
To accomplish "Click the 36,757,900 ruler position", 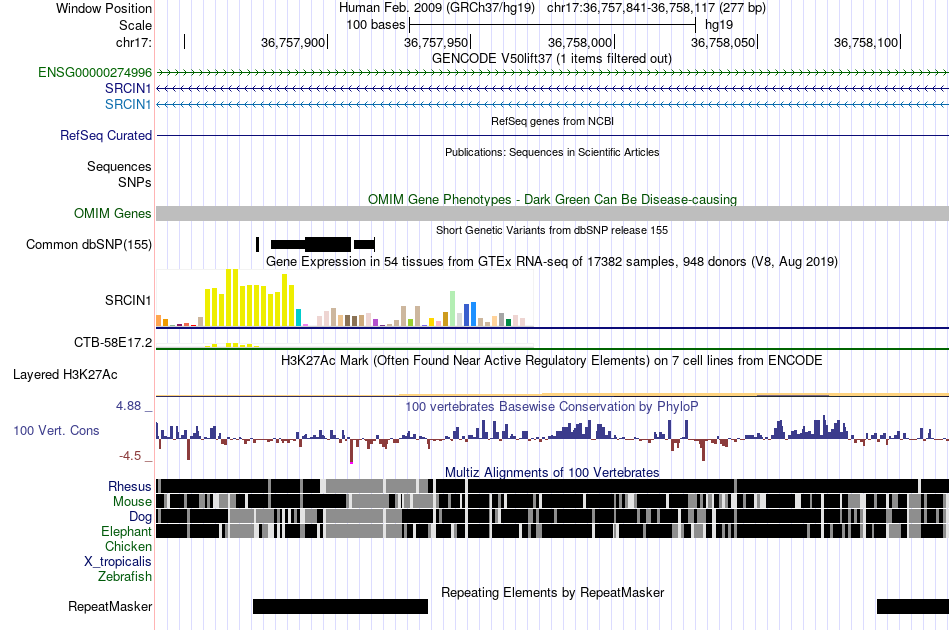I will (293, 42).
